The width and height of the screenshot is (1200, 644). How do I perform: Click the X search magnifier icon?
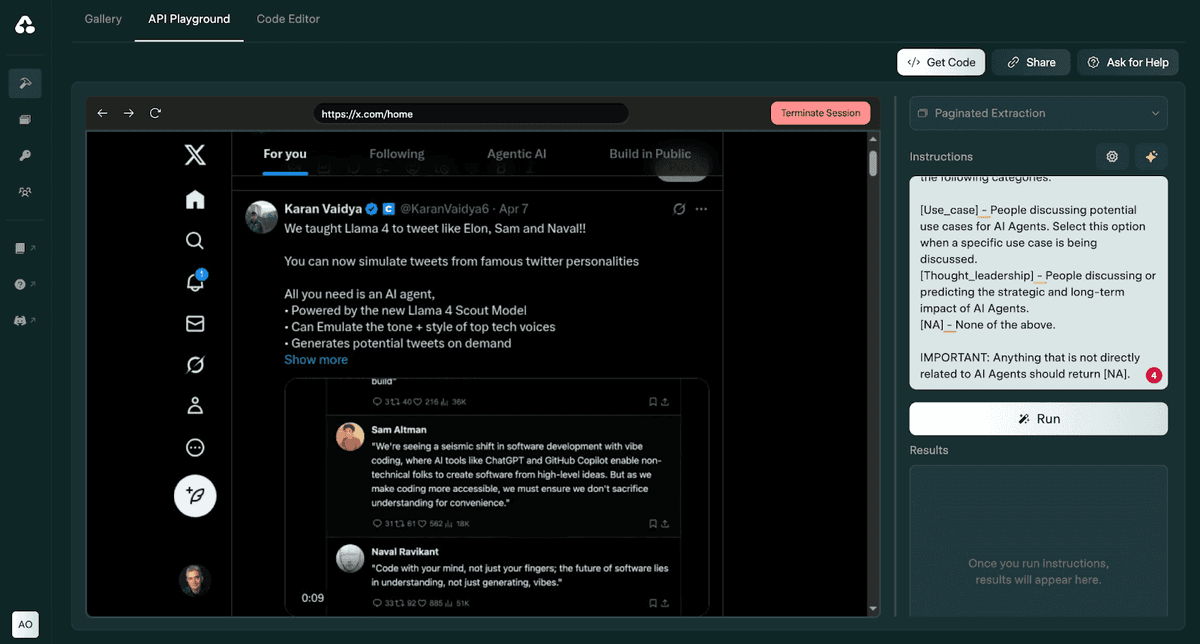[x=195, y=240]
